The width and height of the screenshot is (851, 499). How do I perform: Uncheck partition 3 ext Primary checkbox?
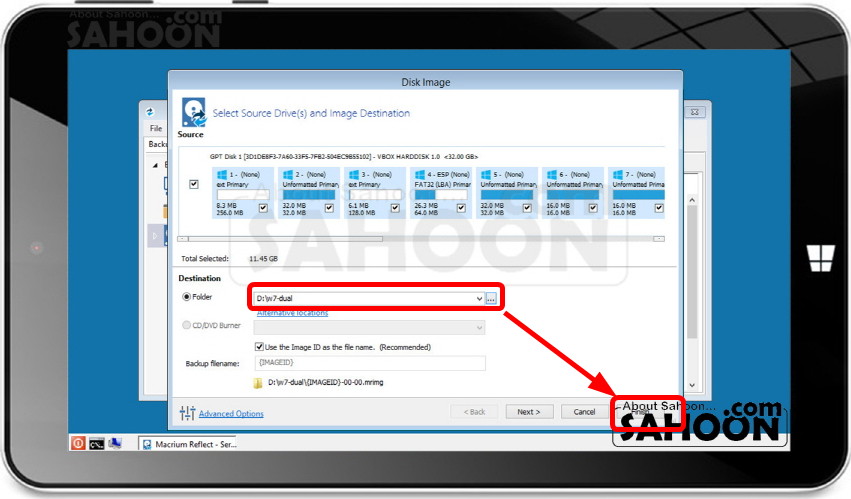coord(395,208)
